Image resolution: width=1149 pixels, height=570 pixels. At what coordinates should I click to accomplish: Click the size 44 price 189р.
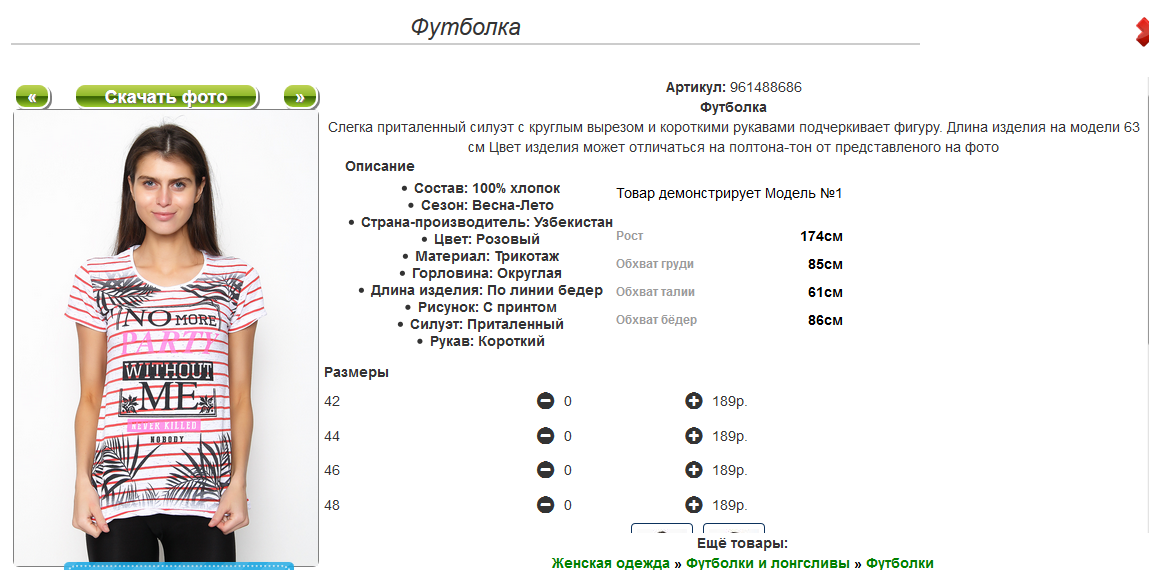pyautogui.click(x=730, y=437)
